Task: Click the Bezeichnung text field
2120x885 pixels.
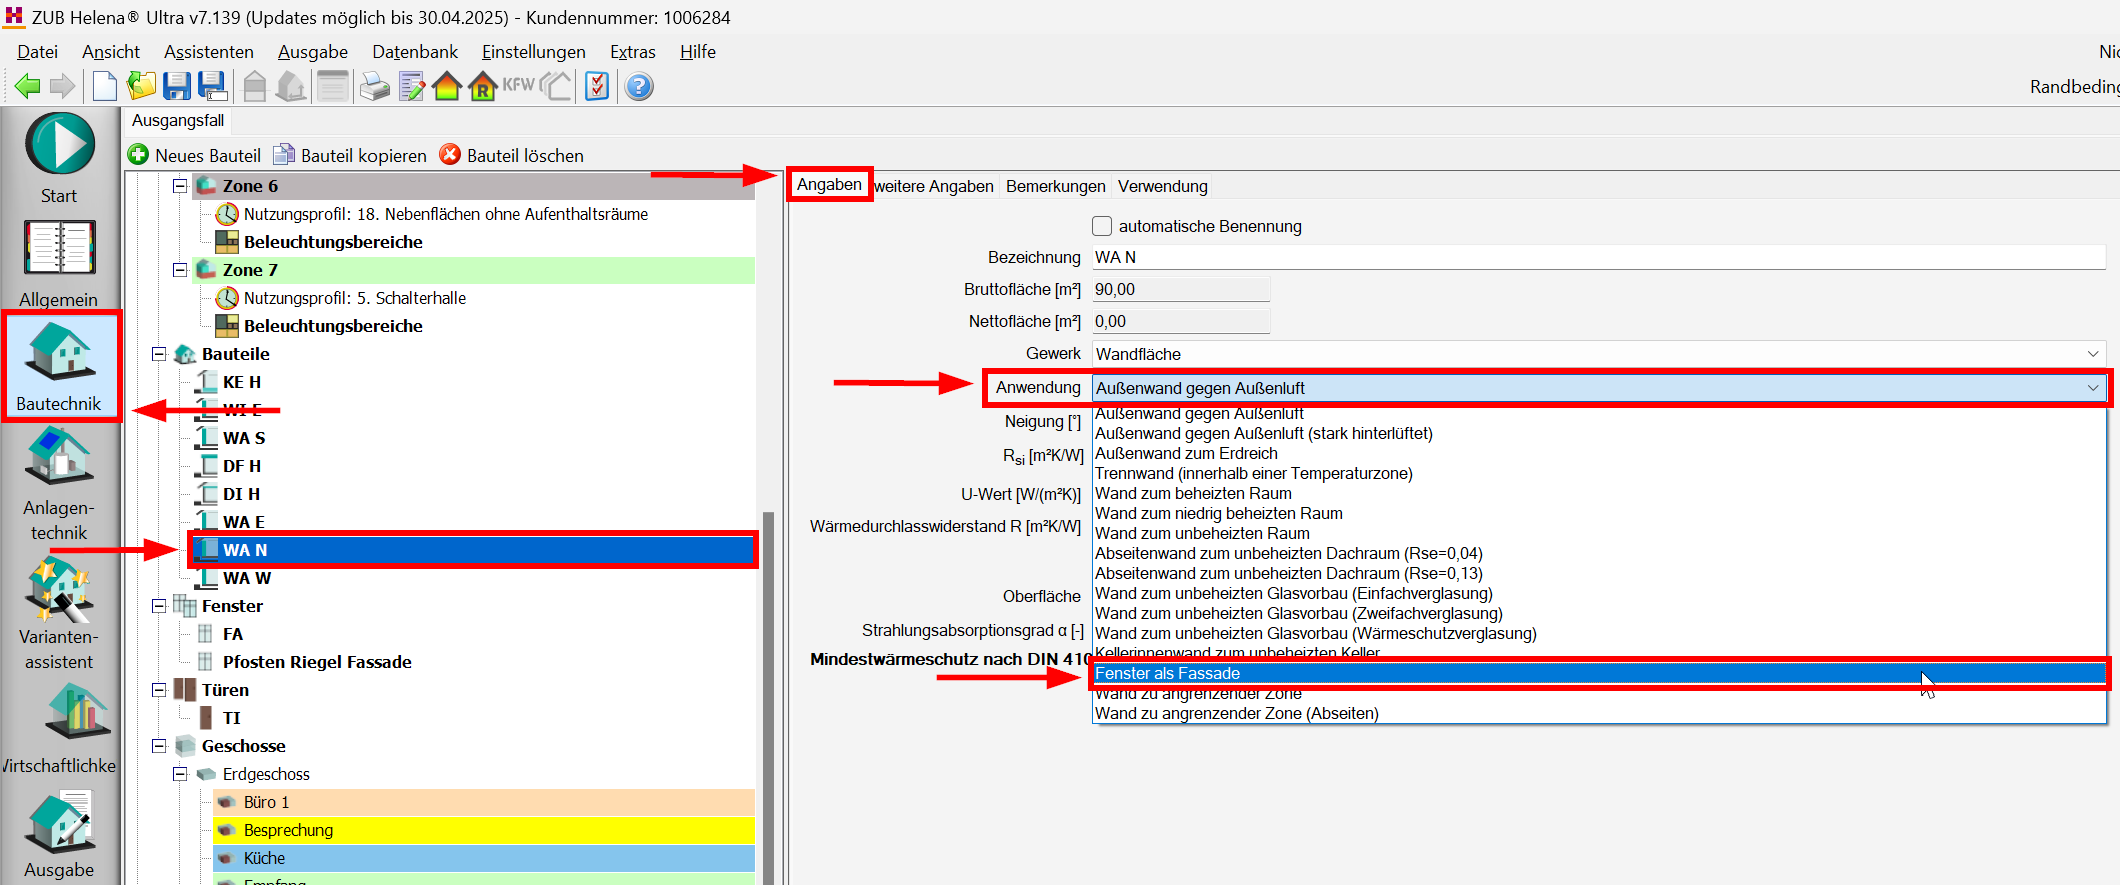Action: [1598, 258]
